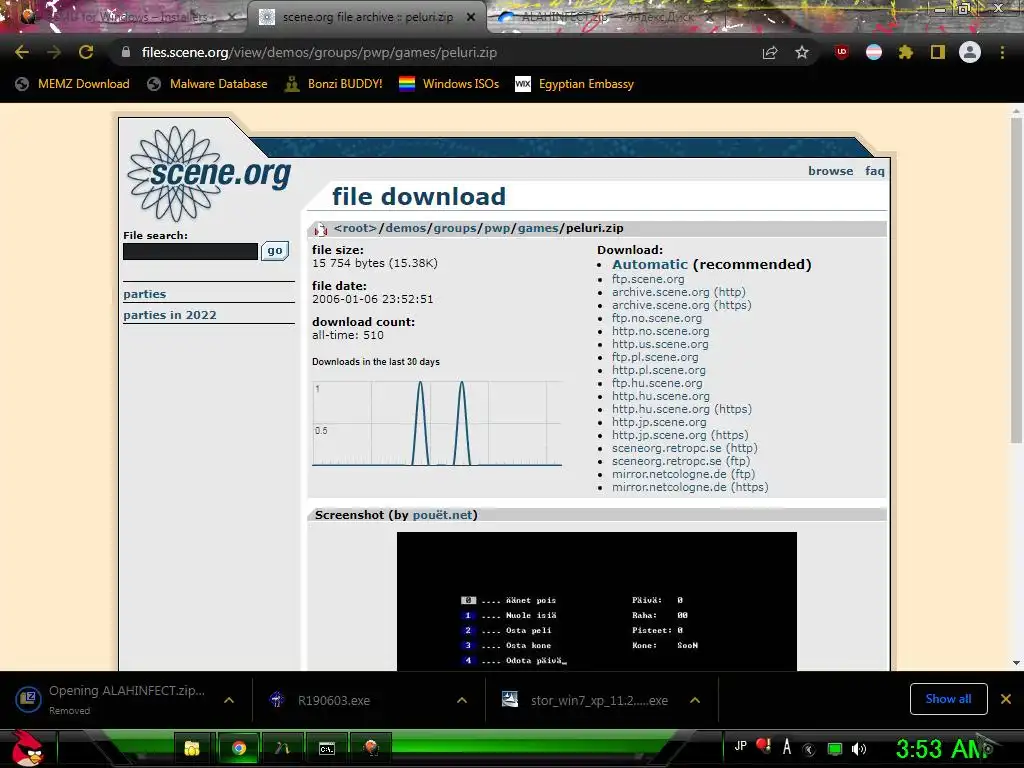Close the downloads bar
The width and height of the screenshot is (1024, 768).
tap(1006, 699)
